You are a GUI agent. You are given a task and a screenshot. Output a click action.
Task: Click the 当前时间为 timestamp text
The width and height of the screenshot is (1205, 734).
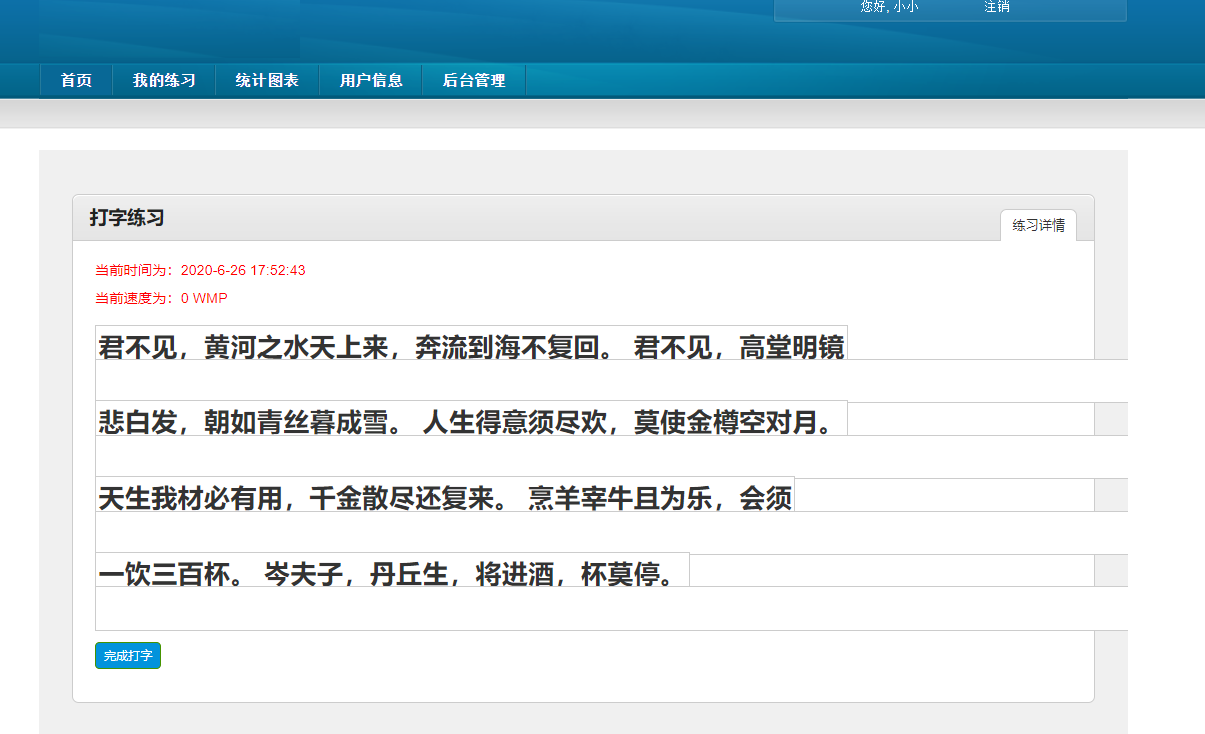tap(200, 270)
